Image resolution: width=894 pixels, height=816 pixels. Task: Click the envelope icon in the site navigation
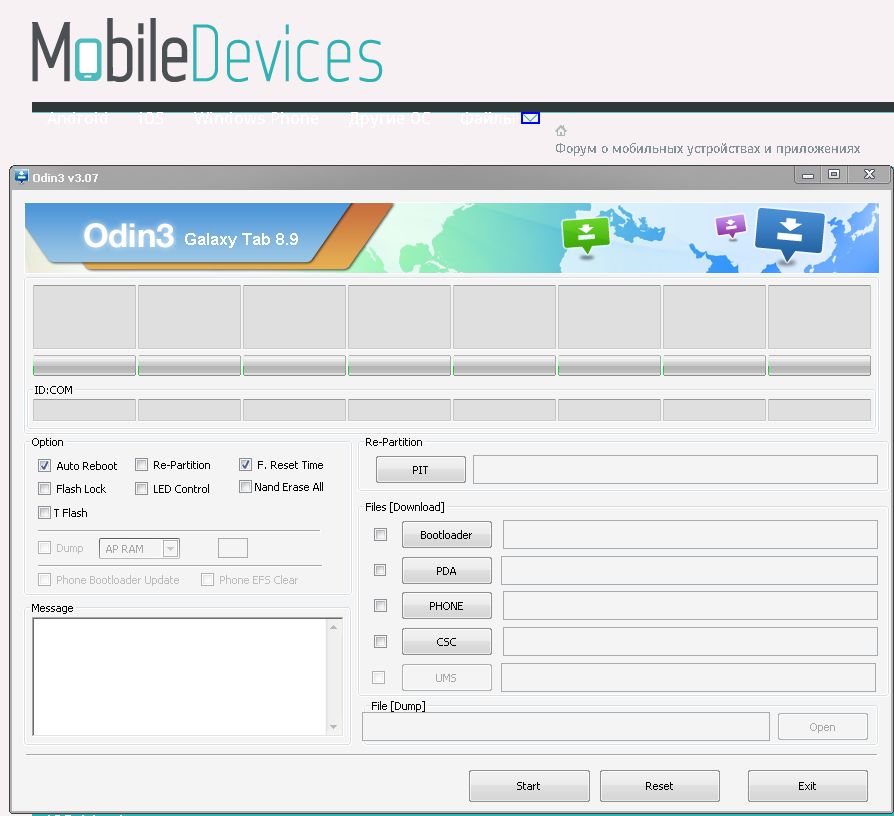pos(530,118)
